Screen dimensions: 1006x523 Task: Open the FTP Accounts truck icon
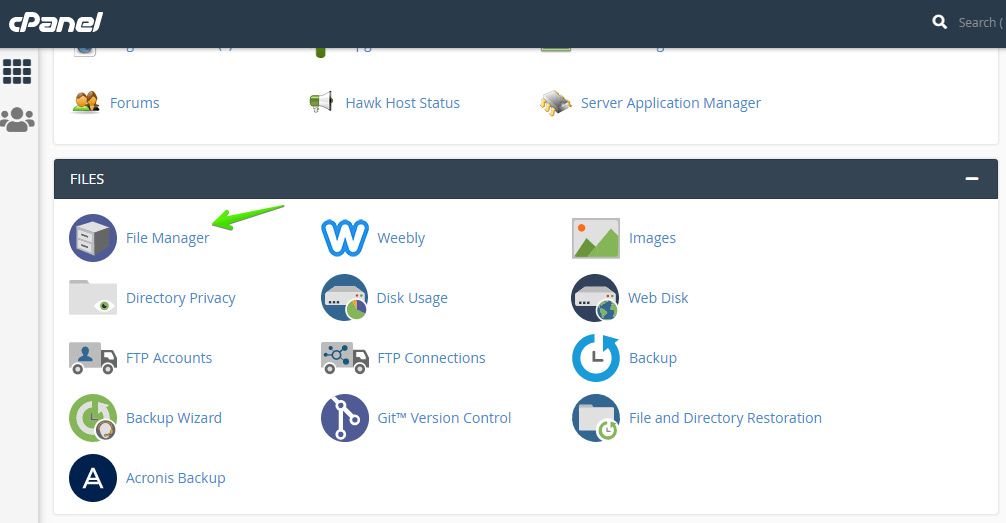tap(93, 358)
